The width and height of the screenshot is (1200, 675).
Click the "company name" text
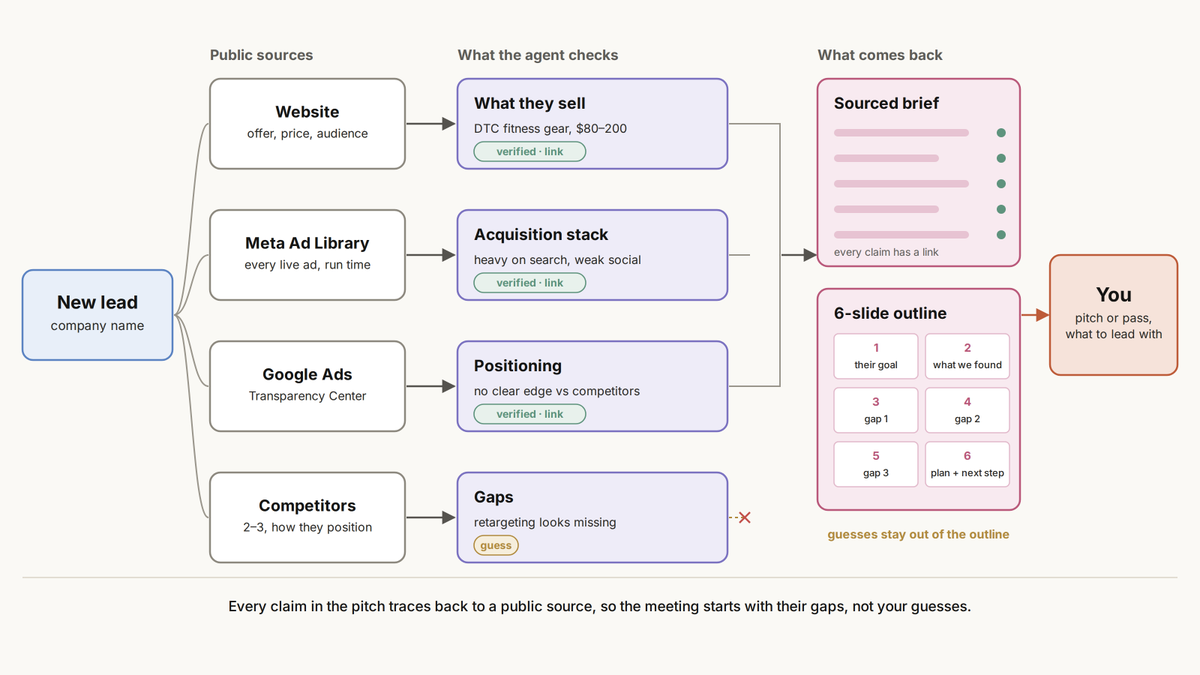click(98, 325)
